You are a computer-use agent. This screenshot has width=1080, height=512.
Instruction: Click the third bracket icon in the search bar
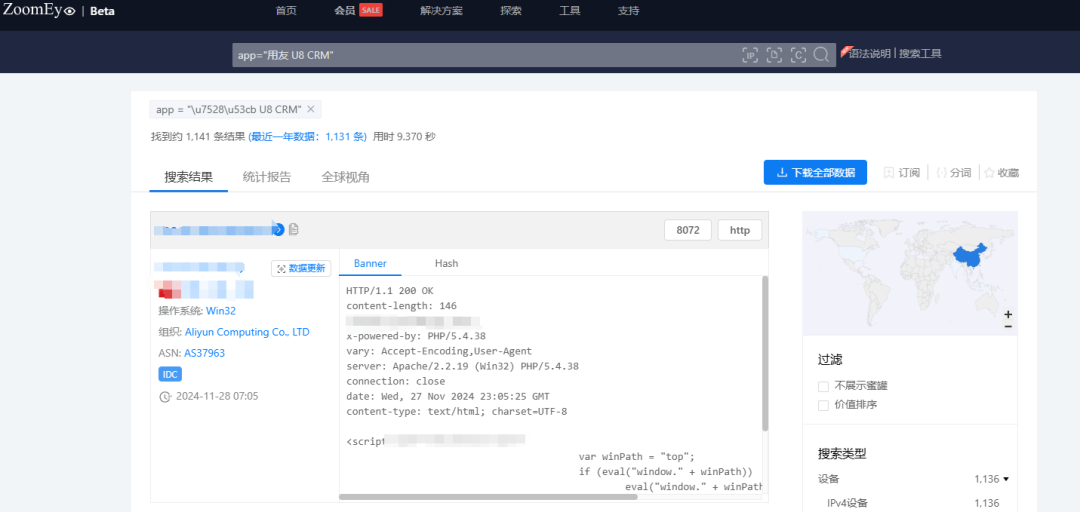798,56
